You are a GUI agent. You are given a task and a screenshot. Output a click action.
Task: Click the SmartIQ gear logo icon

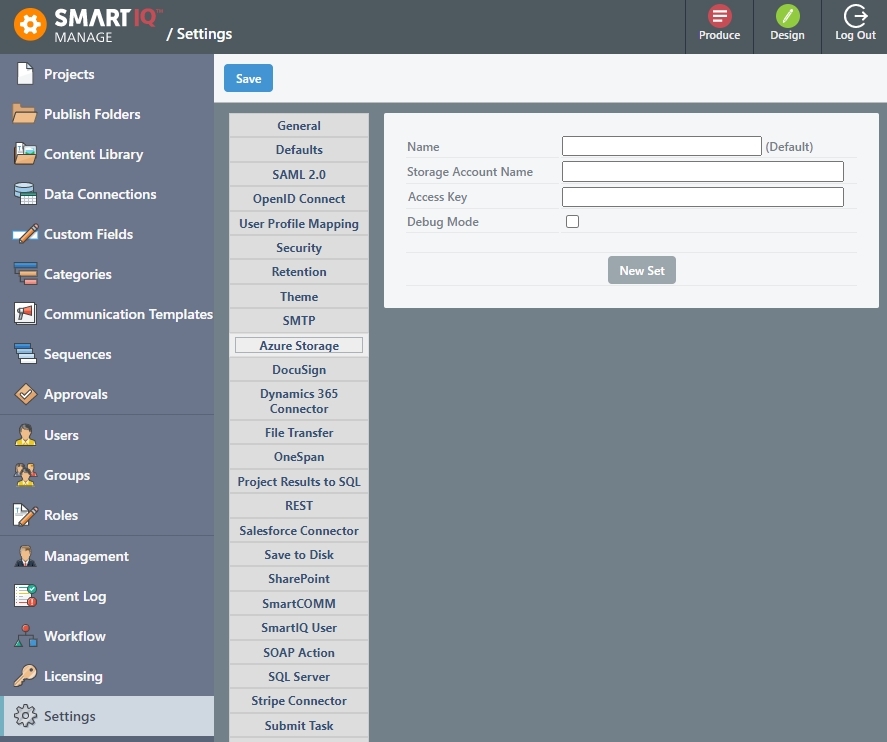[x=30, y=24]
